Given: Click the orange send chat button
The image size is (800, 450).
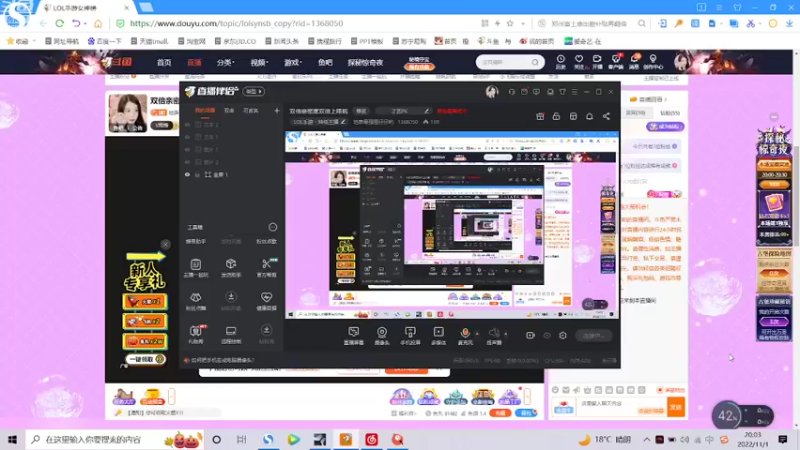Looking at the screenshot, I should [x=676, y=407].
